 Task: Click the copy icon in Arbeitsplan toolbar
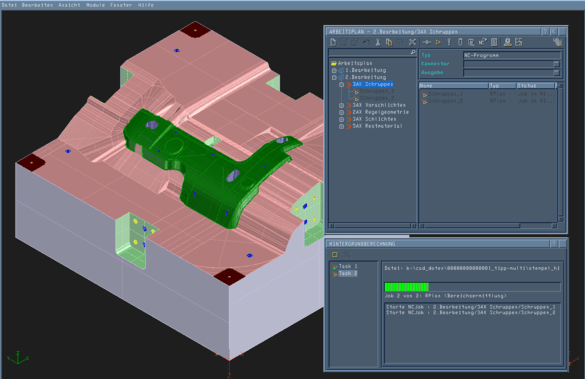389,43
